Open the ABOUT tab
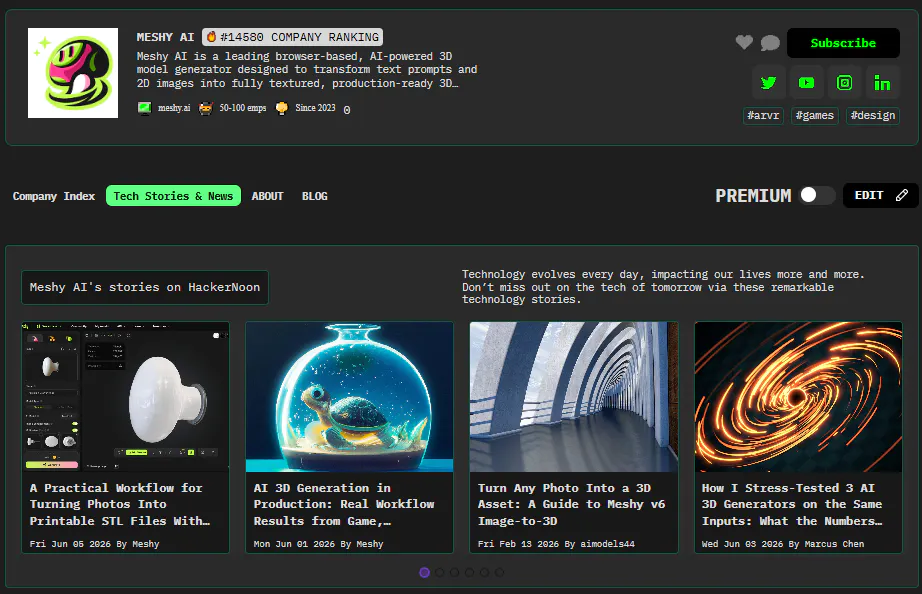 [x=268, y=196]
